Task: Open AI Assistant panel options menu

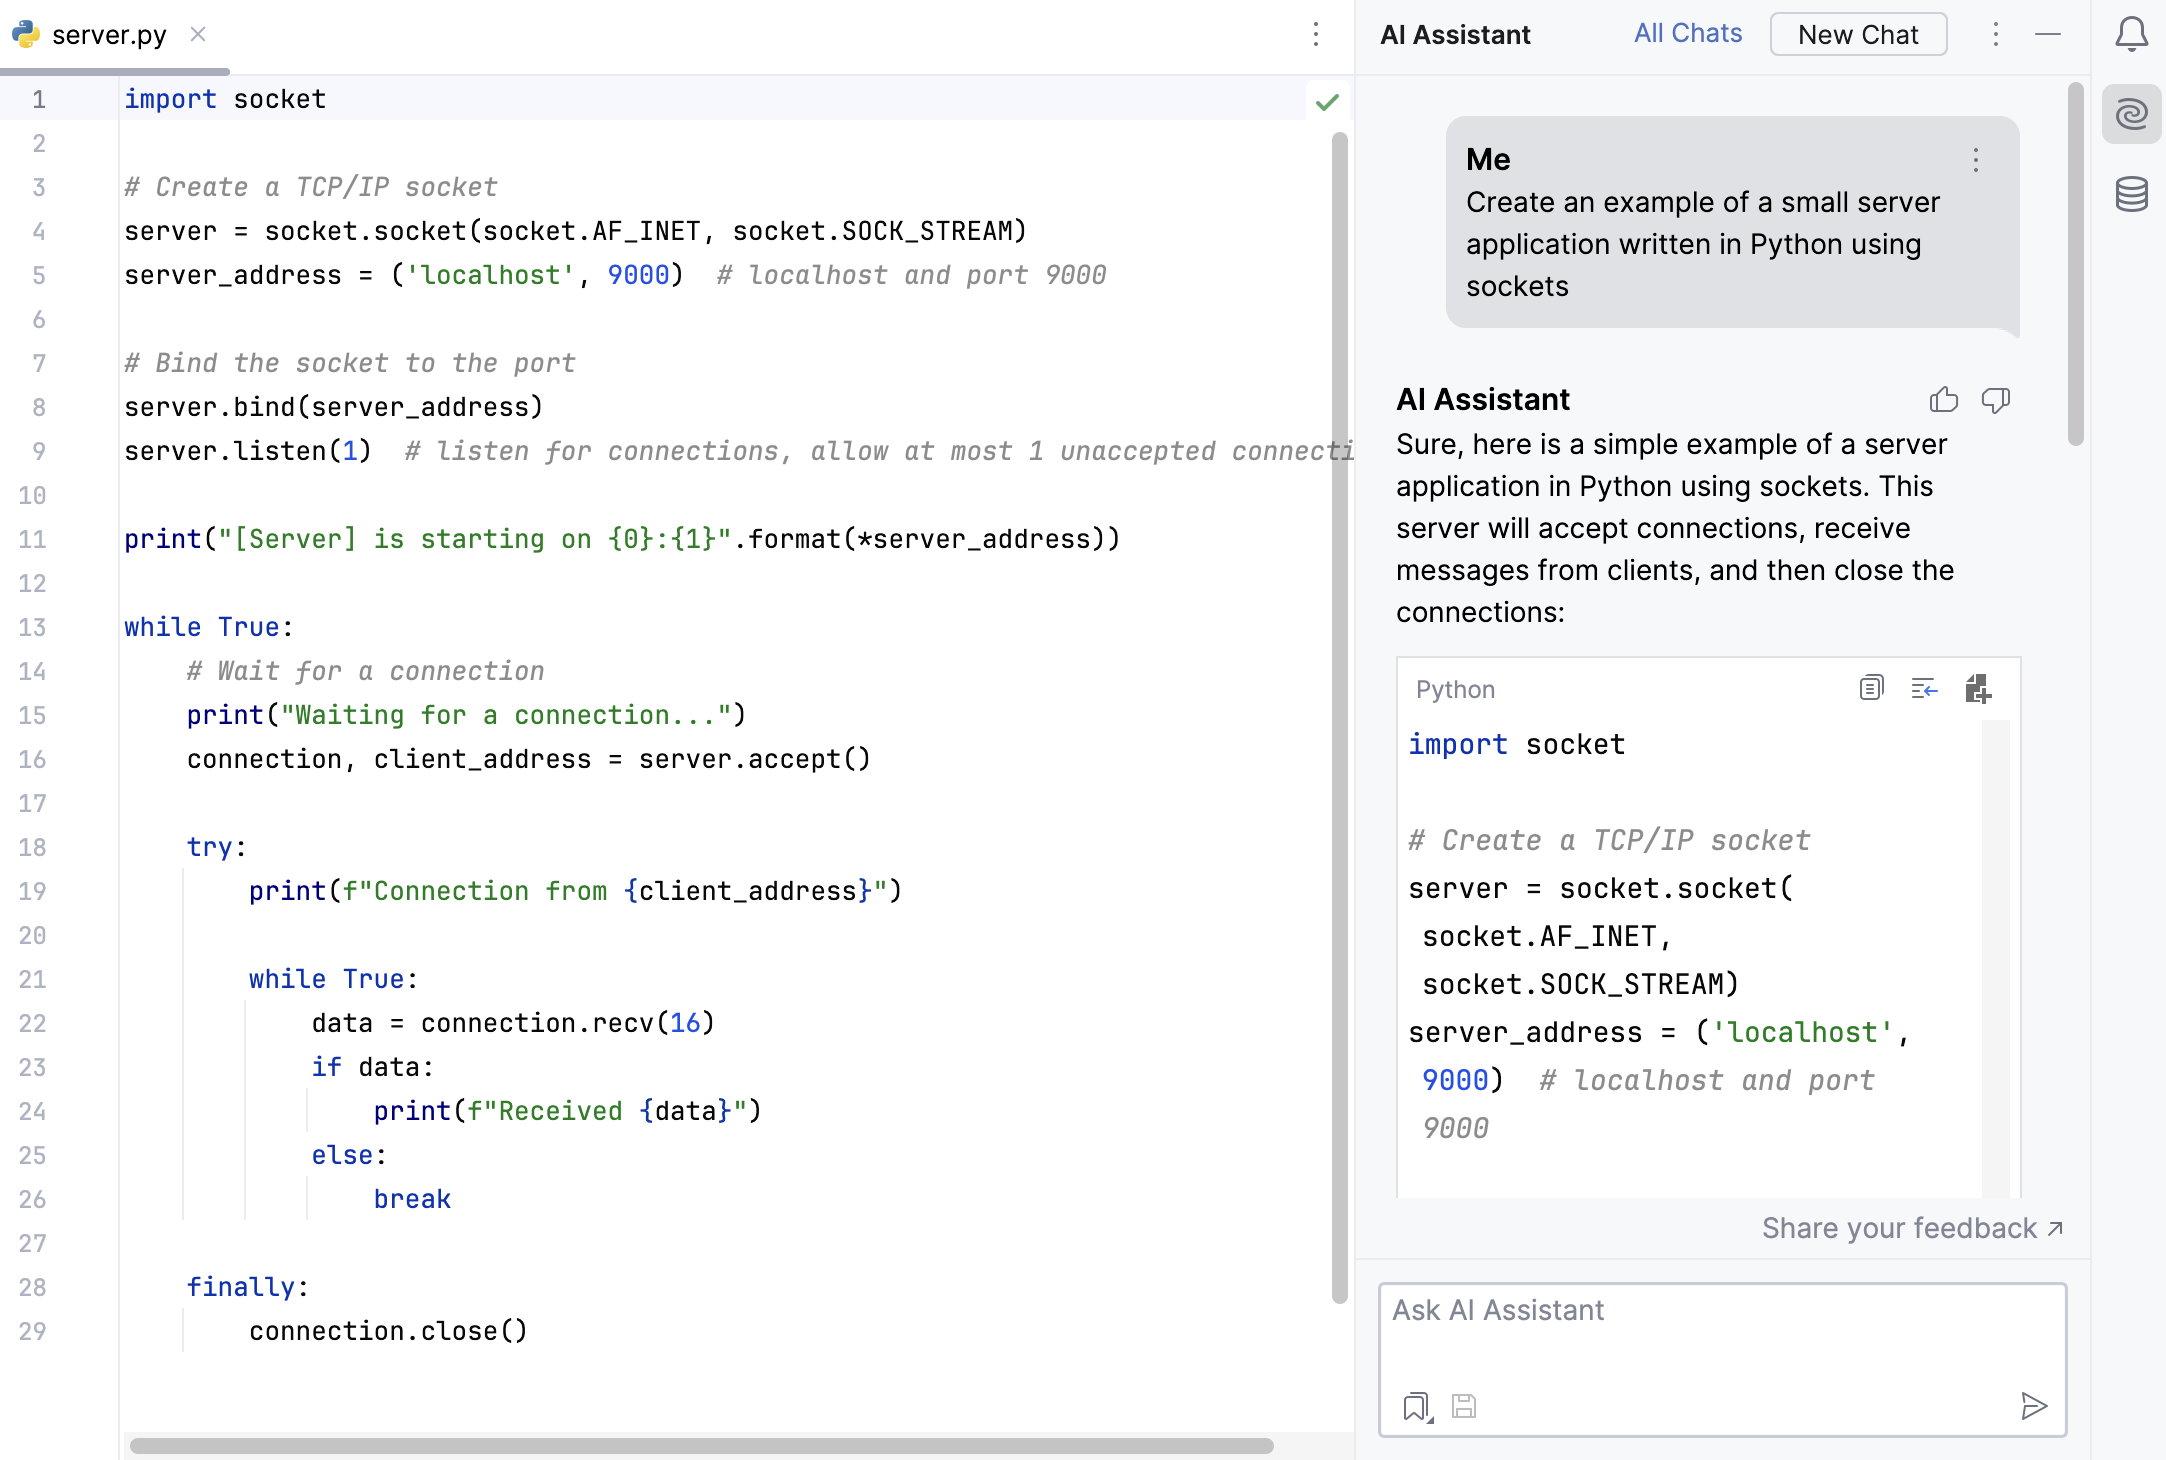Action: (x=1995, y=34)
